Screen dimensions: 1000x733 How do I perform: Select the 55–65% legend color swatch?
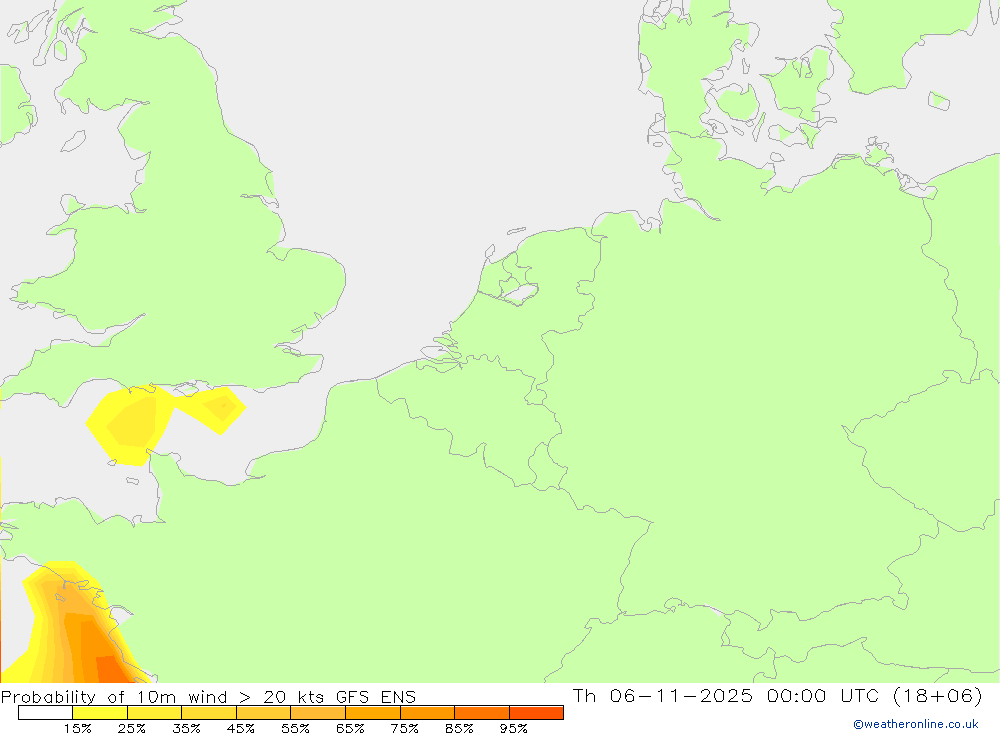(318, 713)
